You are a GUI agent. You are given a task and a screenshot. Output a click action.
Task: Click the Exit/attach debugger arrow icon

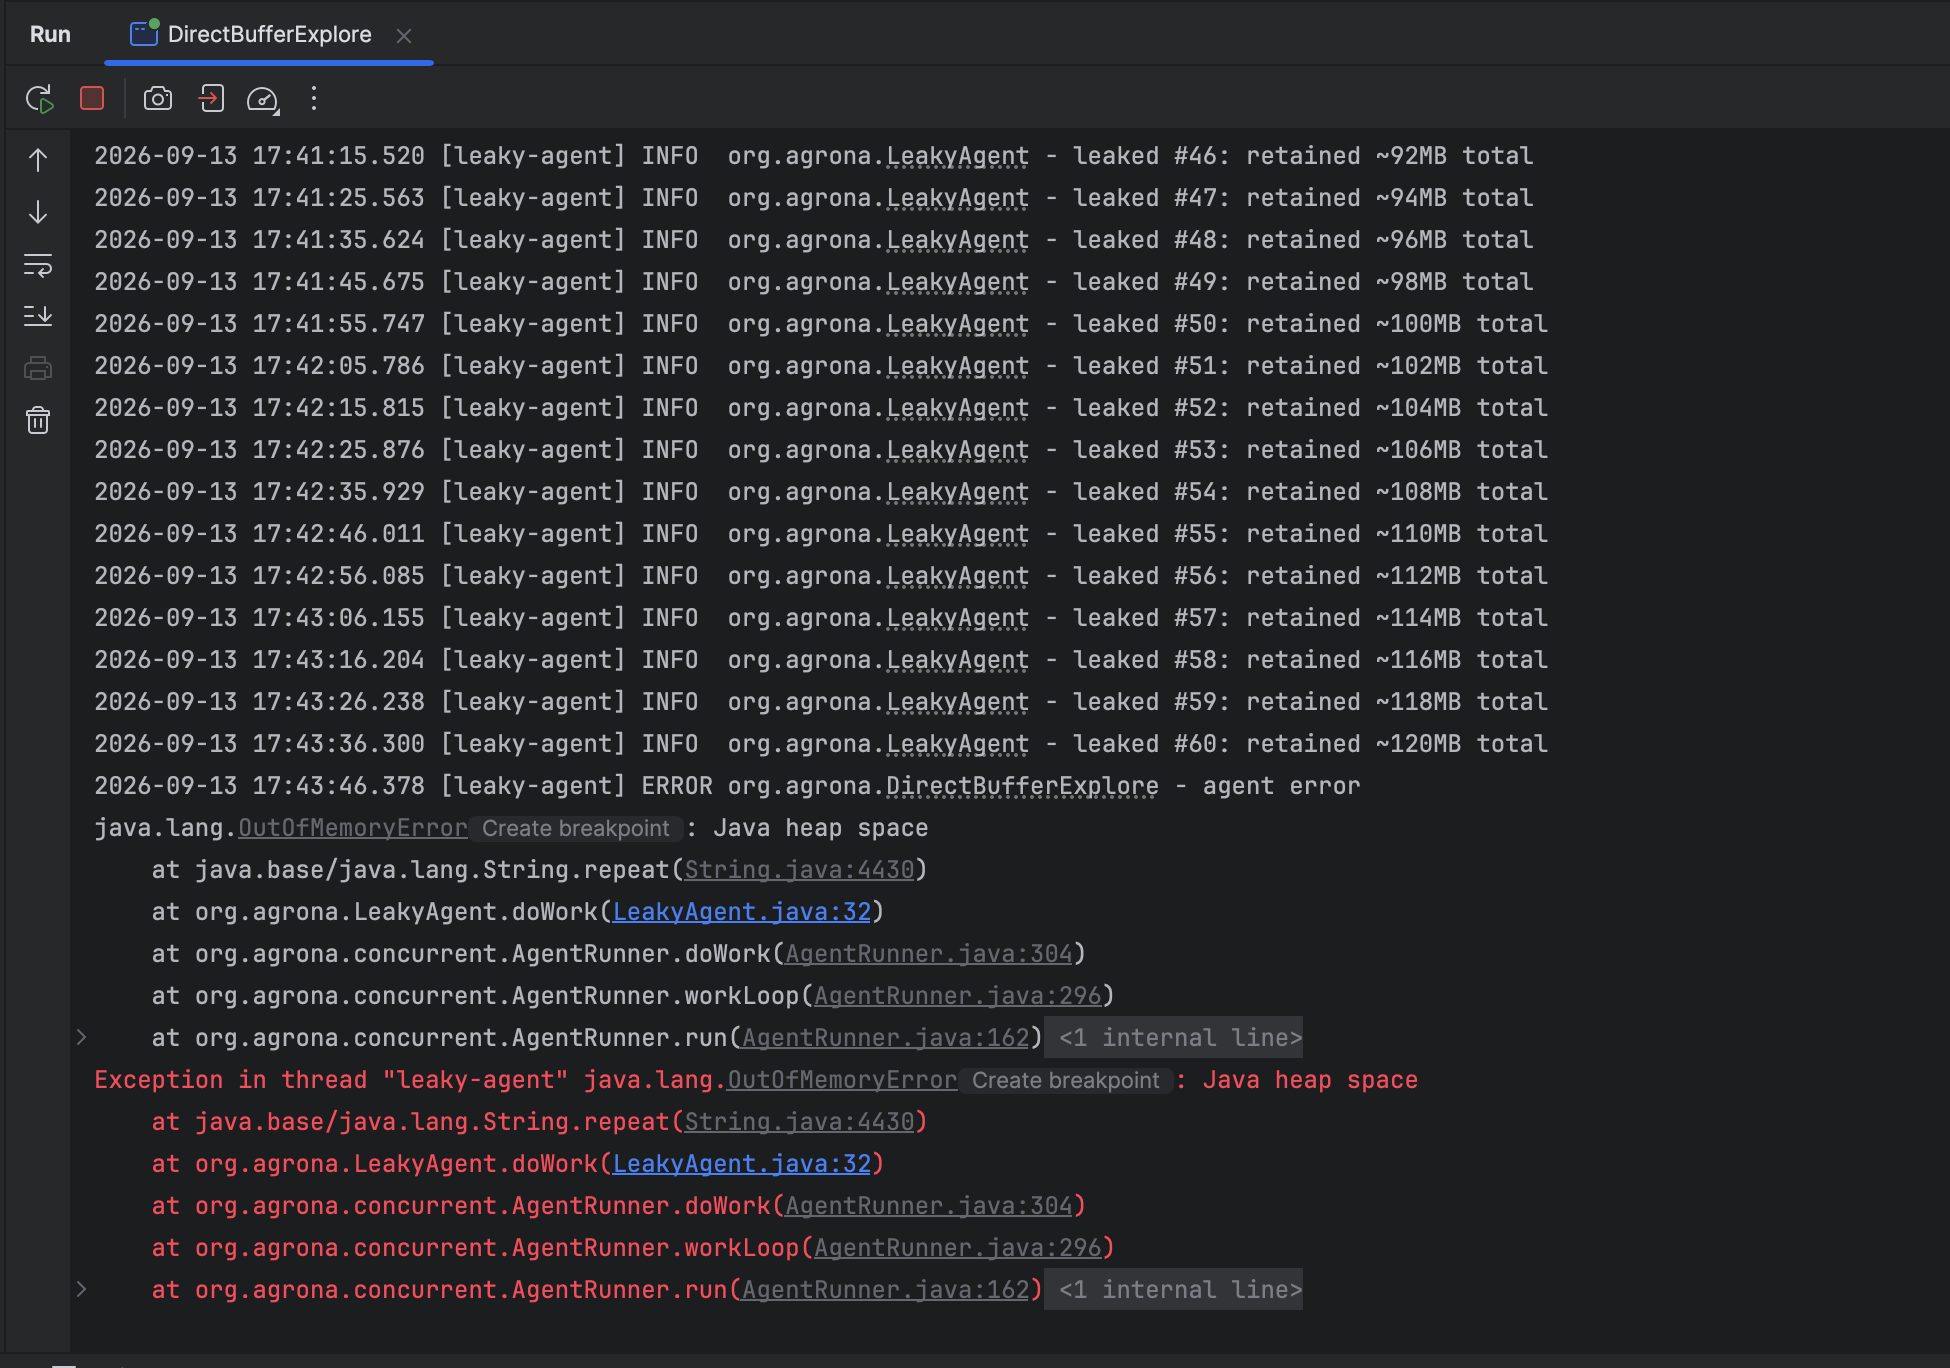pyautogui.click(x=211, y=98)
